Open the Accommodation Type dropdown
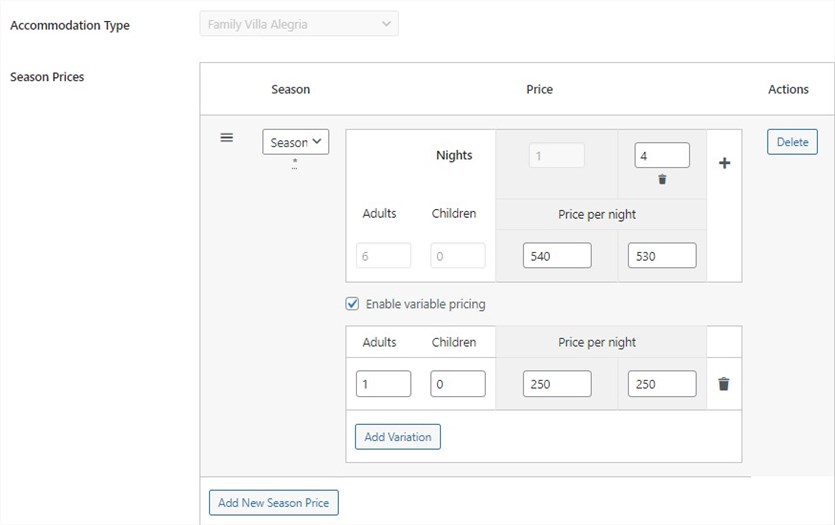The height and width of the screenshot is (525, 835). tap(299, 24)
